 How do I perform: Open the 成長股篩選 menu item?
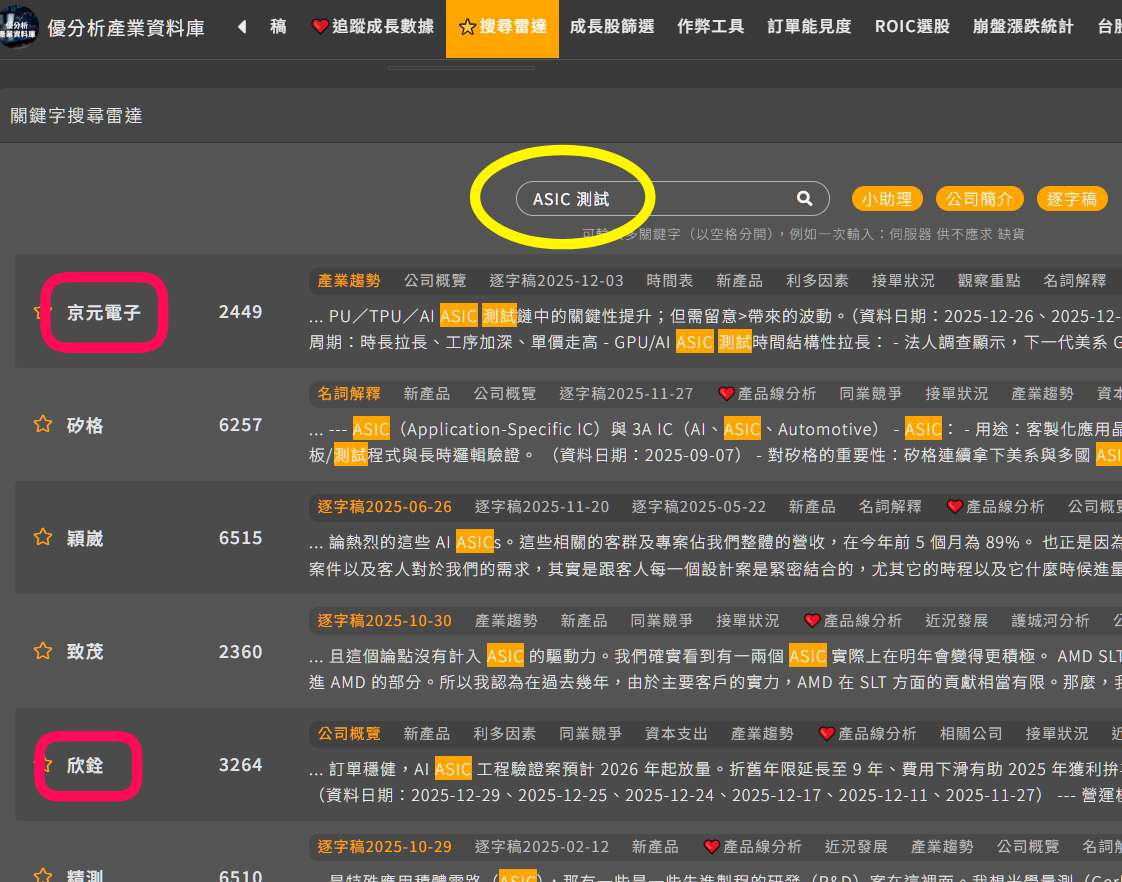click(611, 27)
